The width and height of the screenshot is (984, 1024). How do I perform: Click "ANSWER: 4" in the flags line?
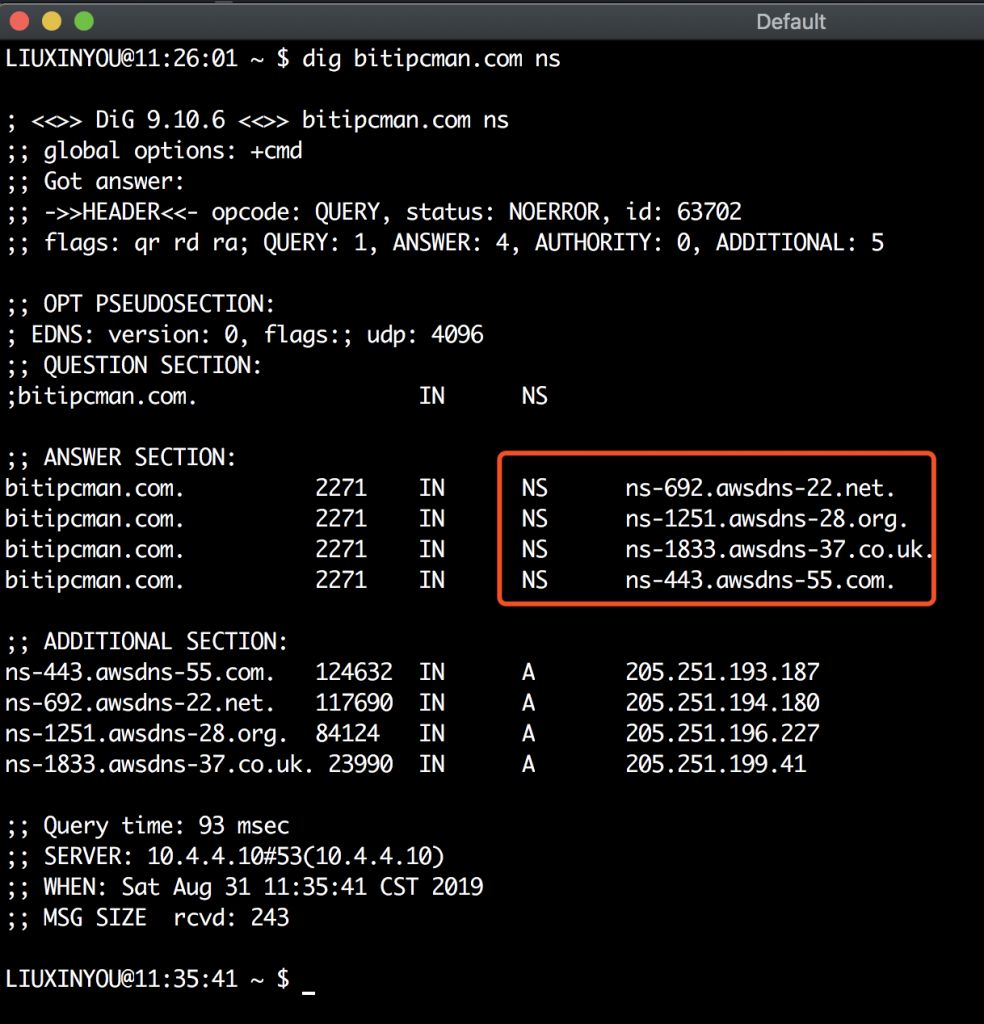point(451,243)
